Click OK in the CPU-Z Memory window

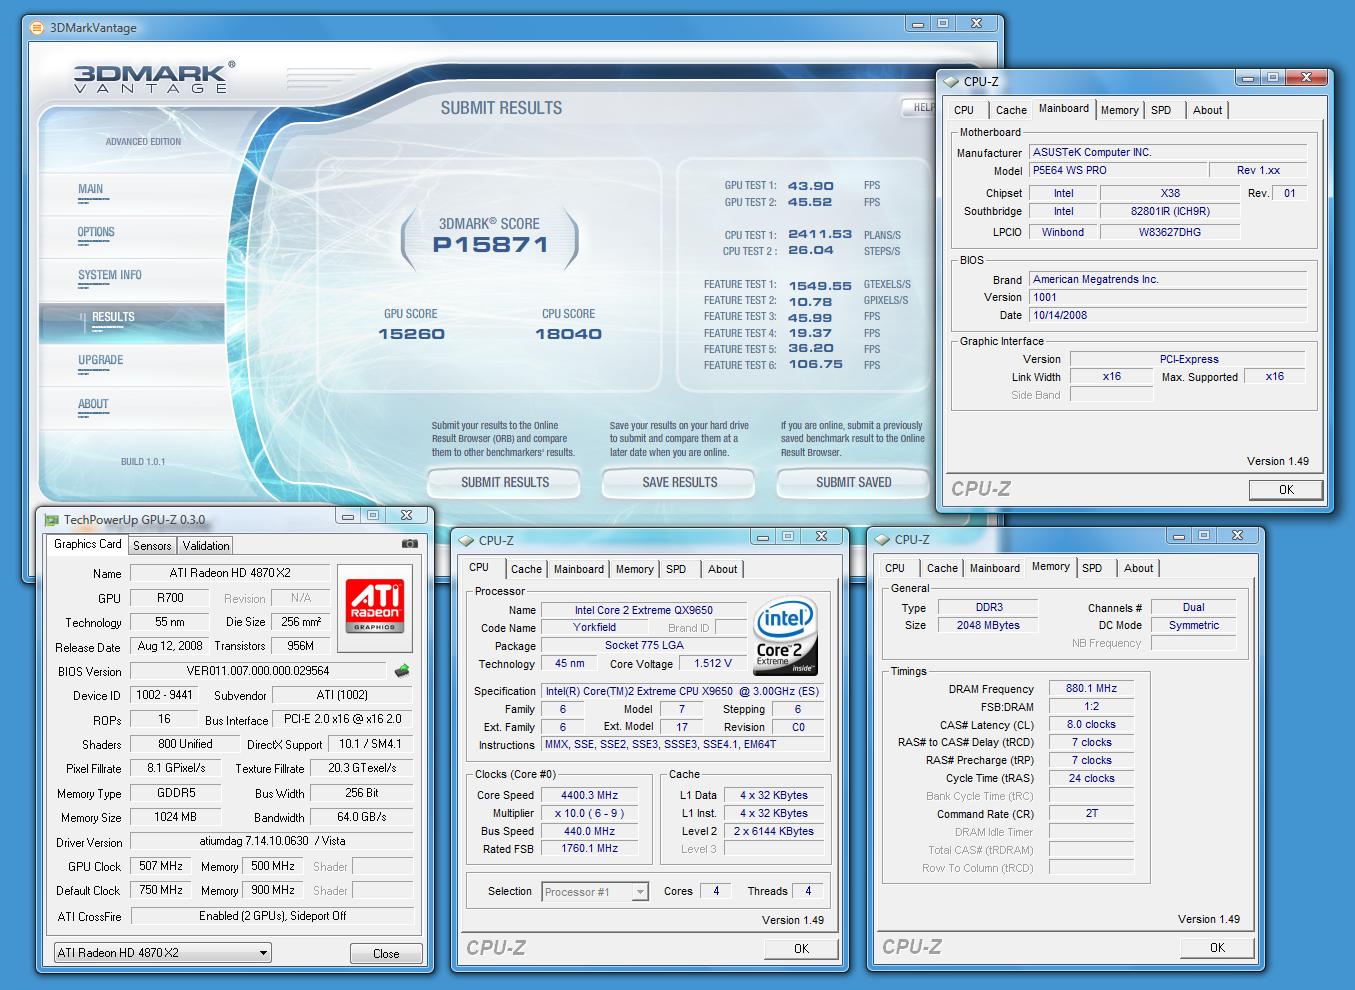1217,948
